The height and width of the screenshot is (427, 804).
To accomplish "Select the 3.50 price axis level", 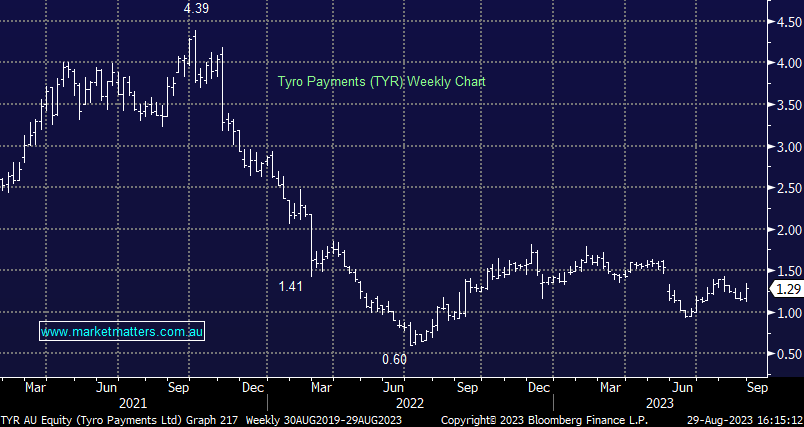I will point(786,104).
